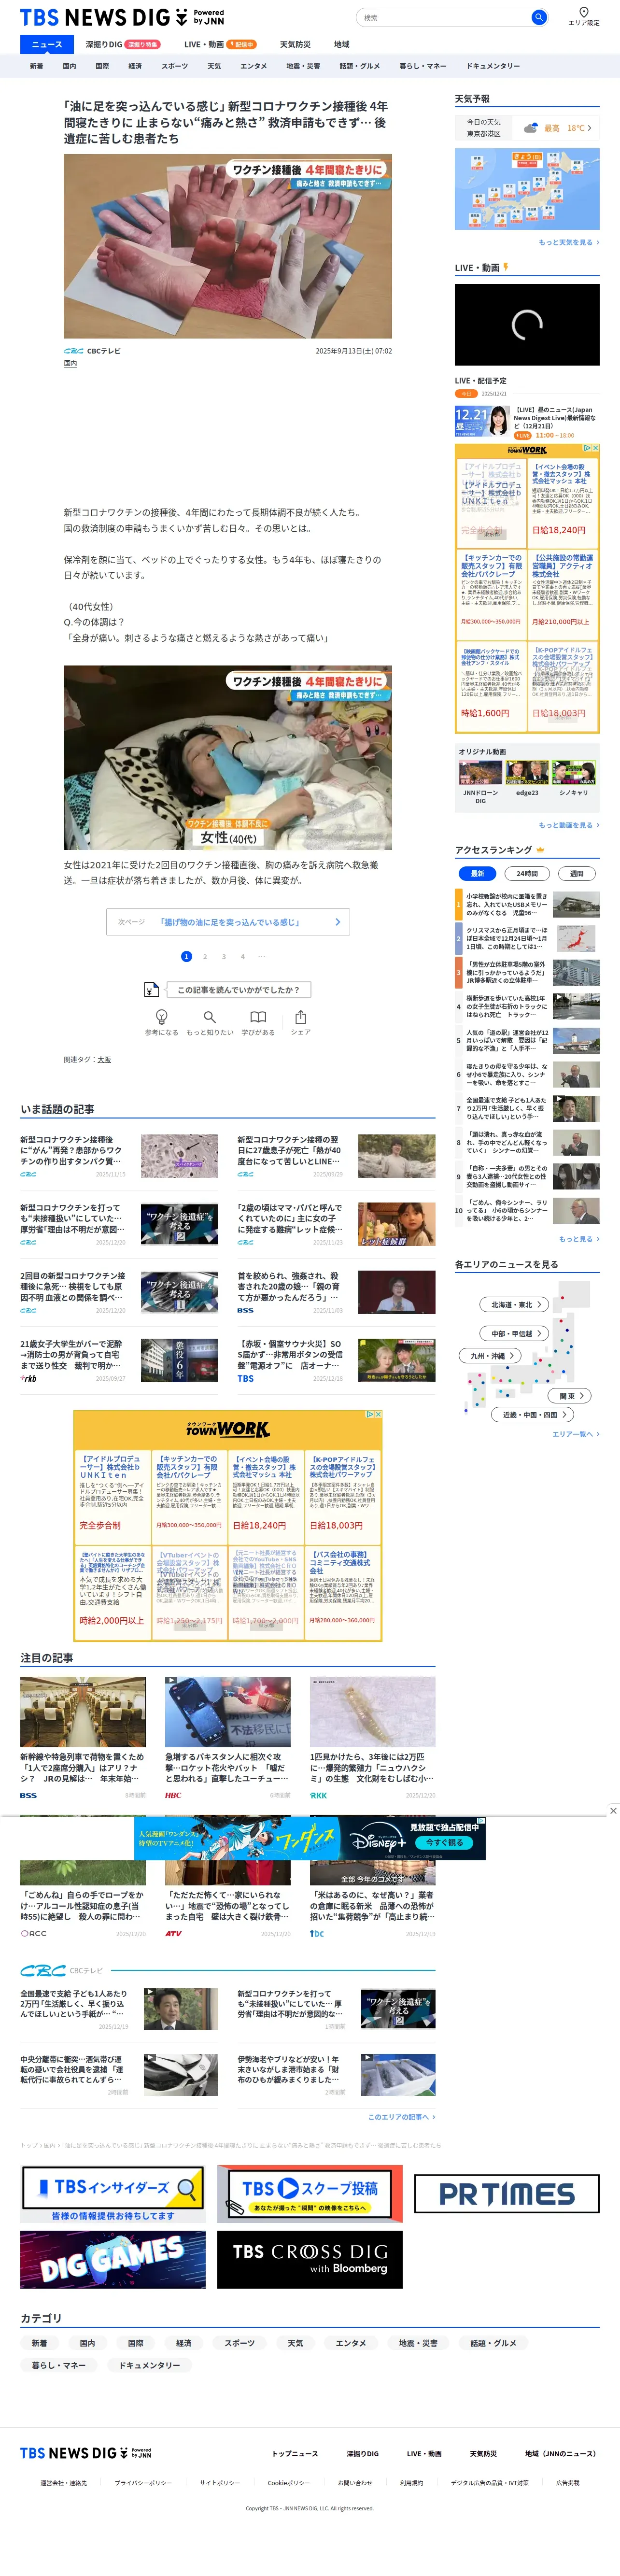
Task: Open ranking item 1 小学校教諭 article
Action: [x=527, y=904]
